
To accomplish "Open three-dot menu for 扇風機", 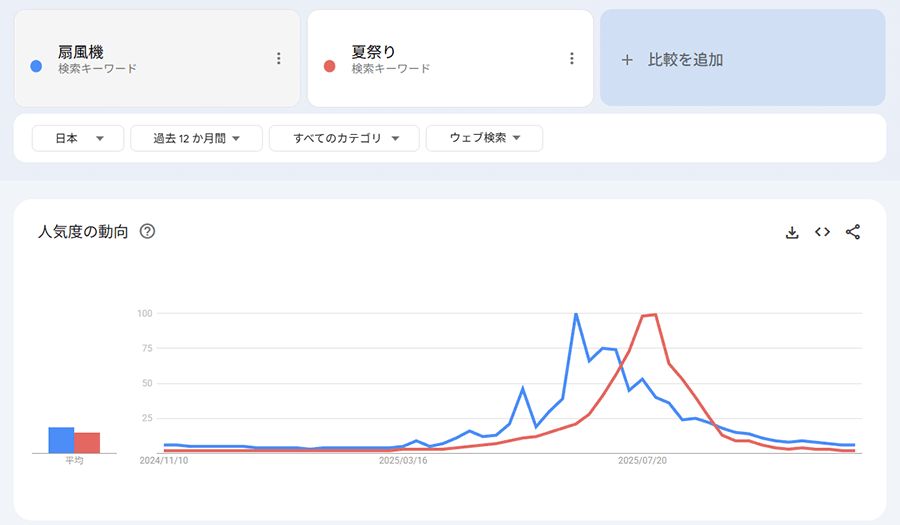I will 279,59.
